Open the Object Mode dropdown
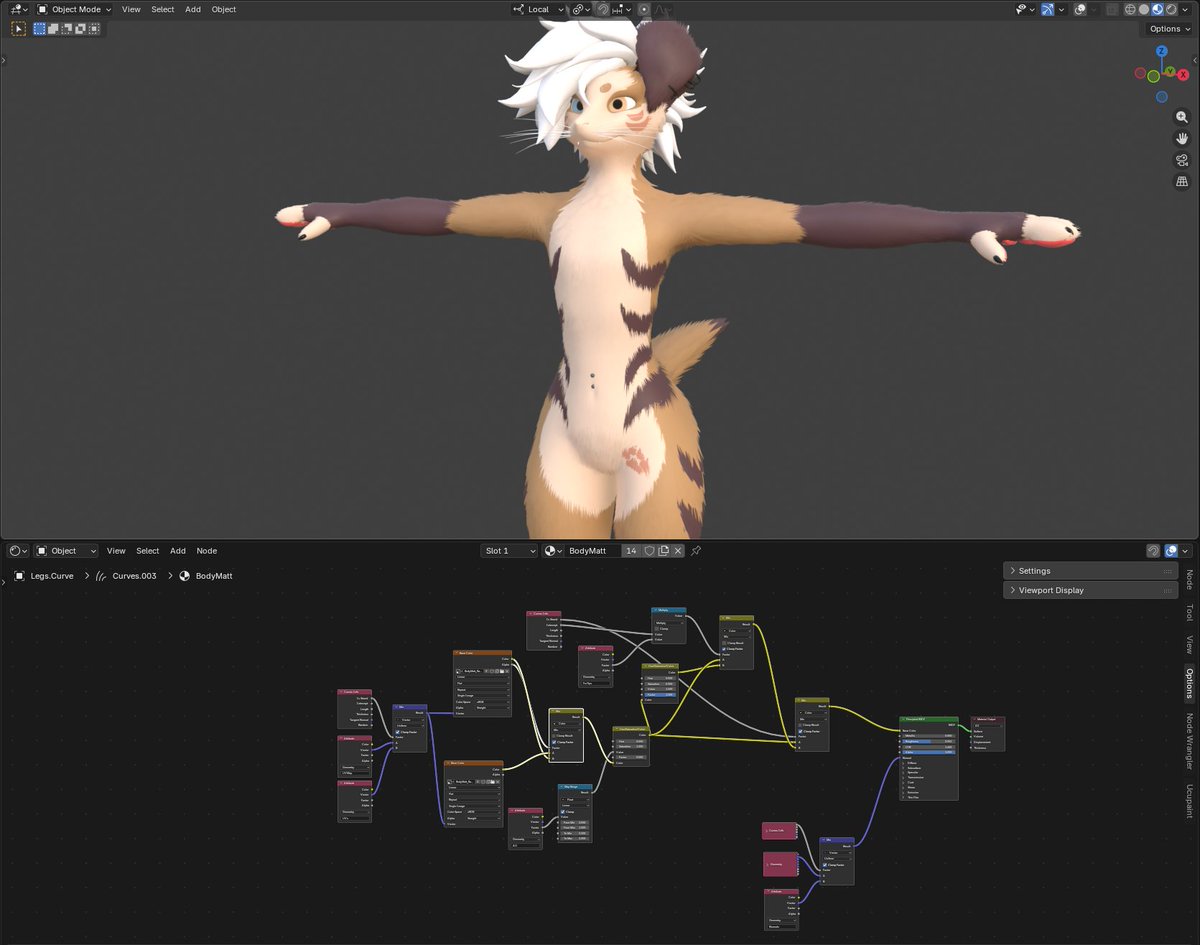The height and width of the screenshot is (945, 1200). point(74,9)
